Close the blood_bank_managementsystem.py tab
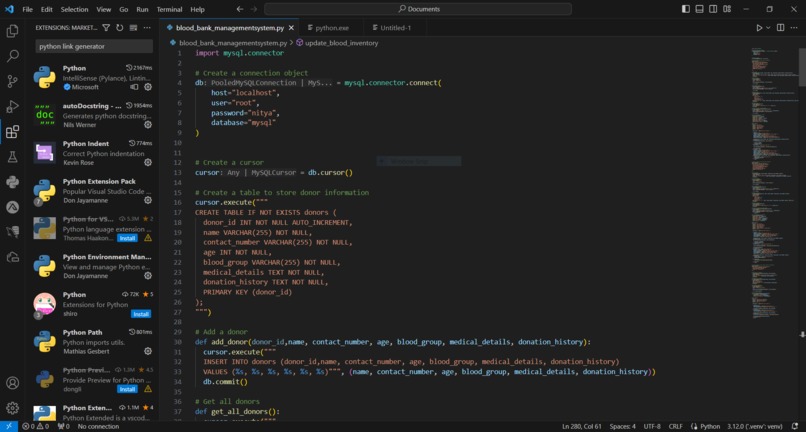 pos(291,28)
